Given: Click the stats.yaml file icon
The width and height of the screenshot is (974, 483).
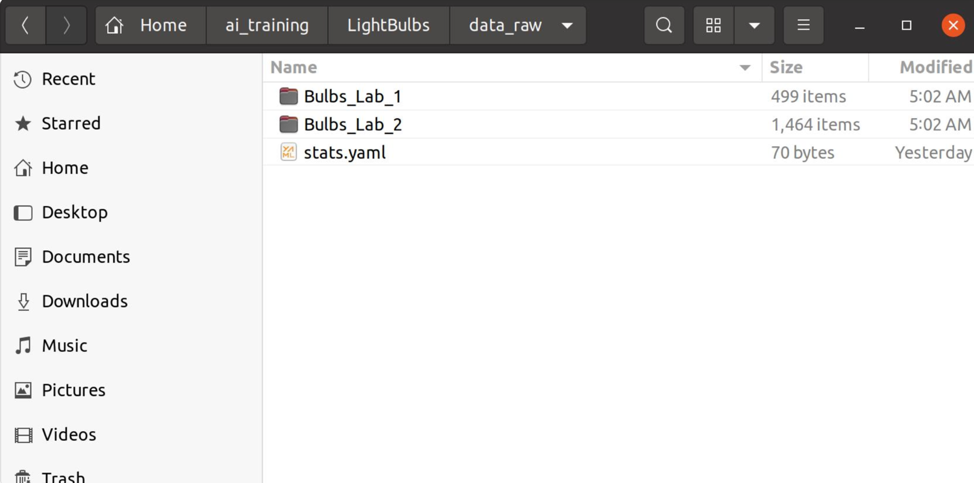Looking at the screenshot, I should (289, 152).
